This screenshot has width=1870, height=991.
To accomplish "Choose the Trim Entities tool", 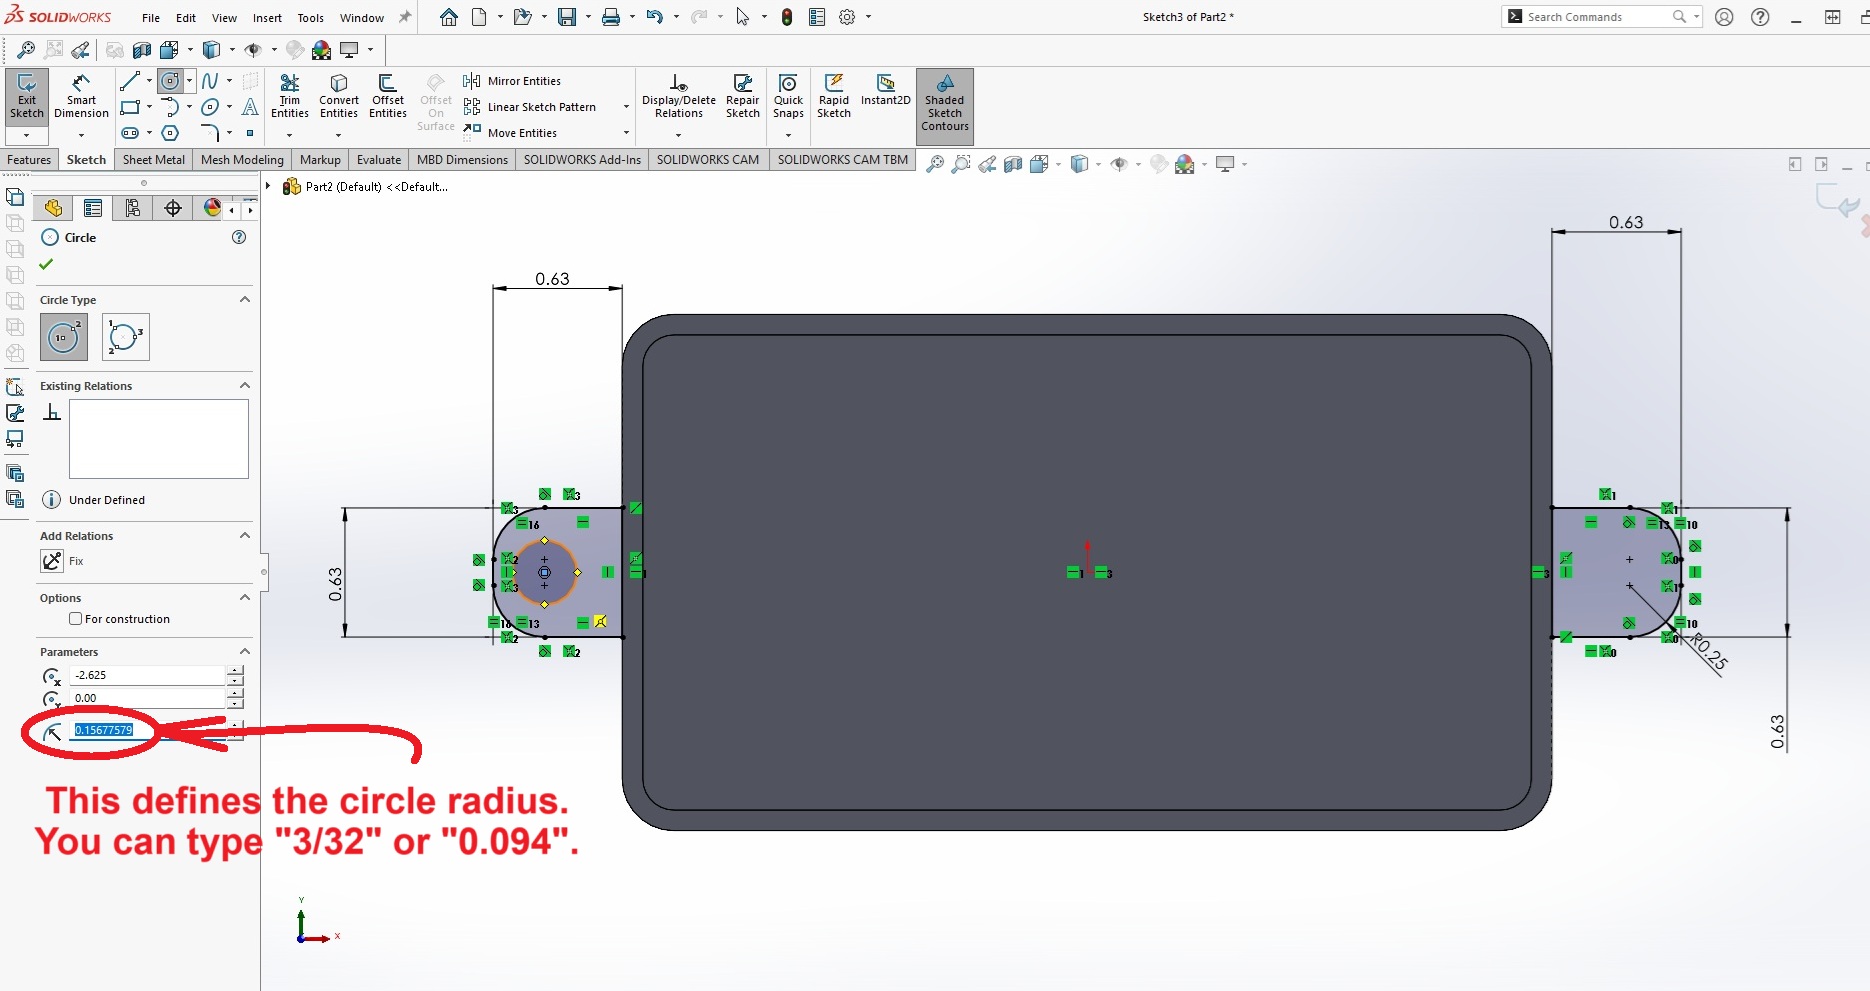I will click(x=289, y=96).
